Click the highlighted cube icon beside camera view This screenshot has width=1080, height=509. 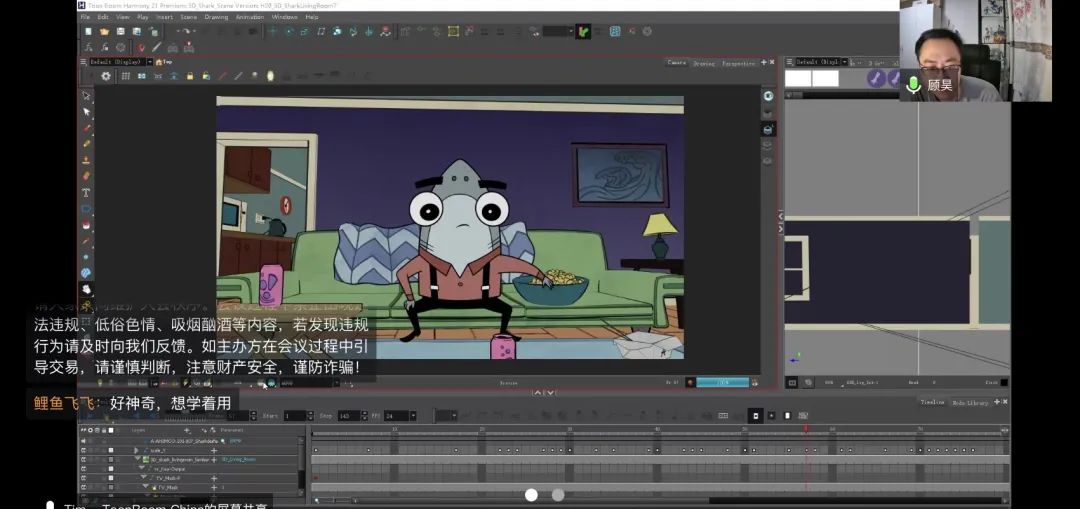click(x=769, y=129)
